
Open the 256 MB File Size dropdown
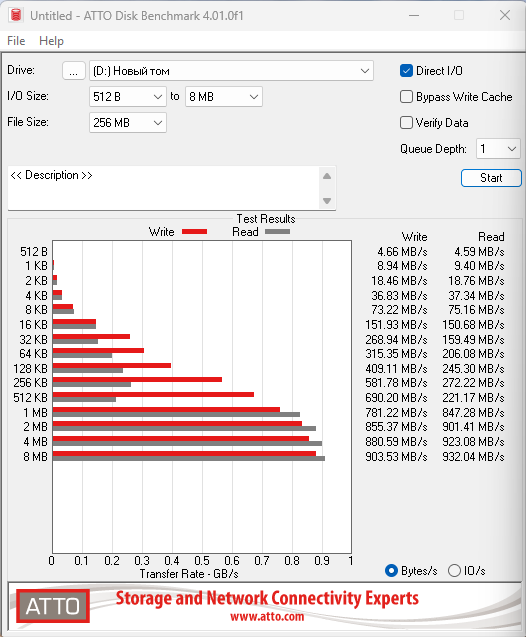[x=128, y=123]
